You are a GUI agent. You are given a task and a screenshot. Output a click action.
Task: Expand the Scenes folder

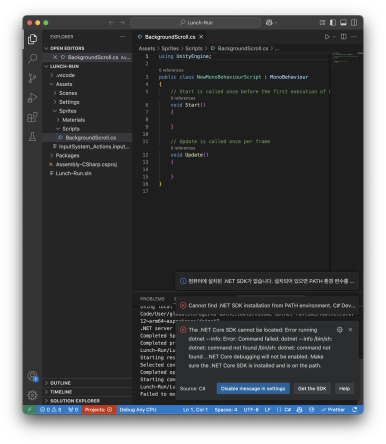68,93
